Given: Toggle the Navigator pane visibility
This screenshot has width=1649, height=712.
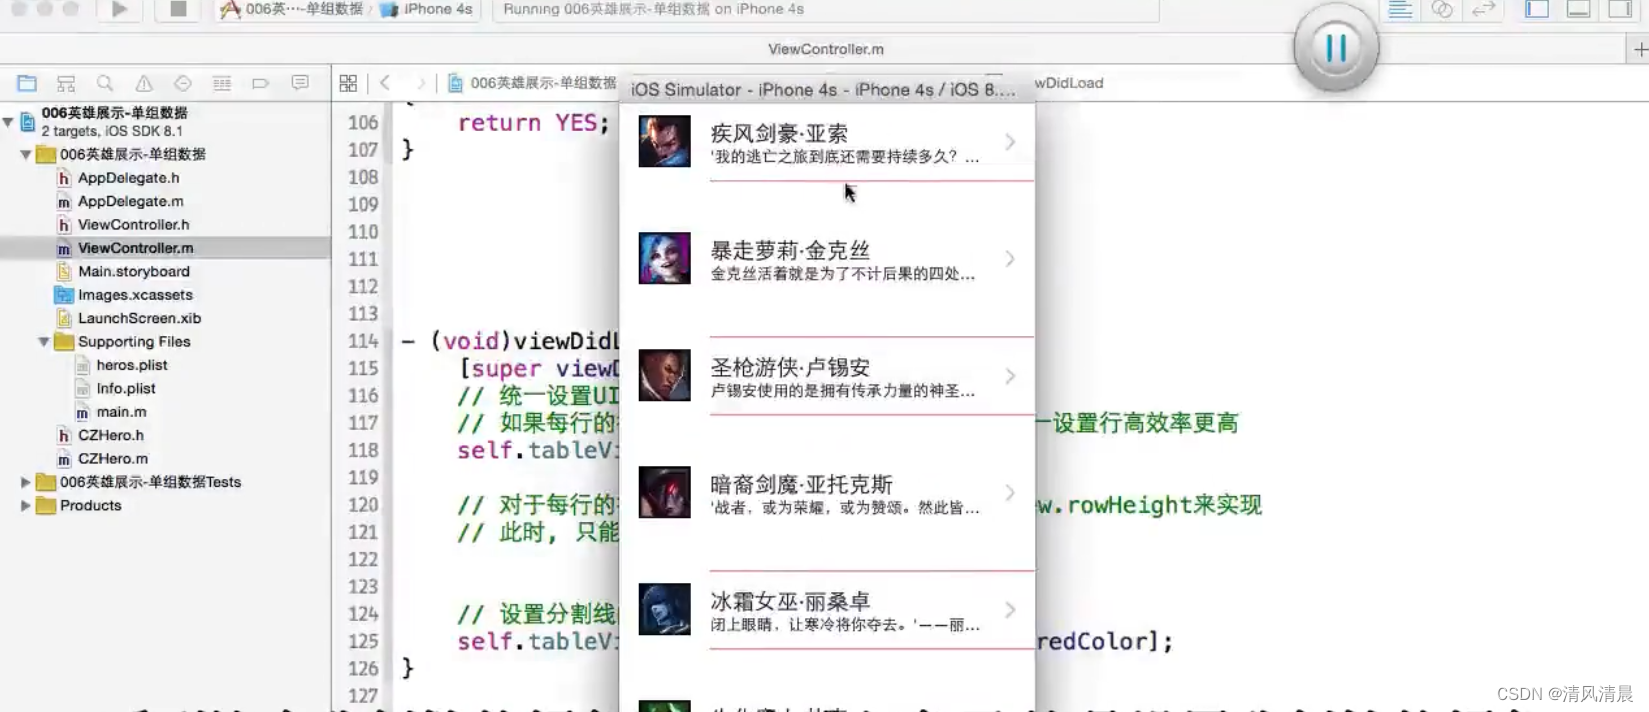Looking at the screenshot, I should coord(1537,9).
